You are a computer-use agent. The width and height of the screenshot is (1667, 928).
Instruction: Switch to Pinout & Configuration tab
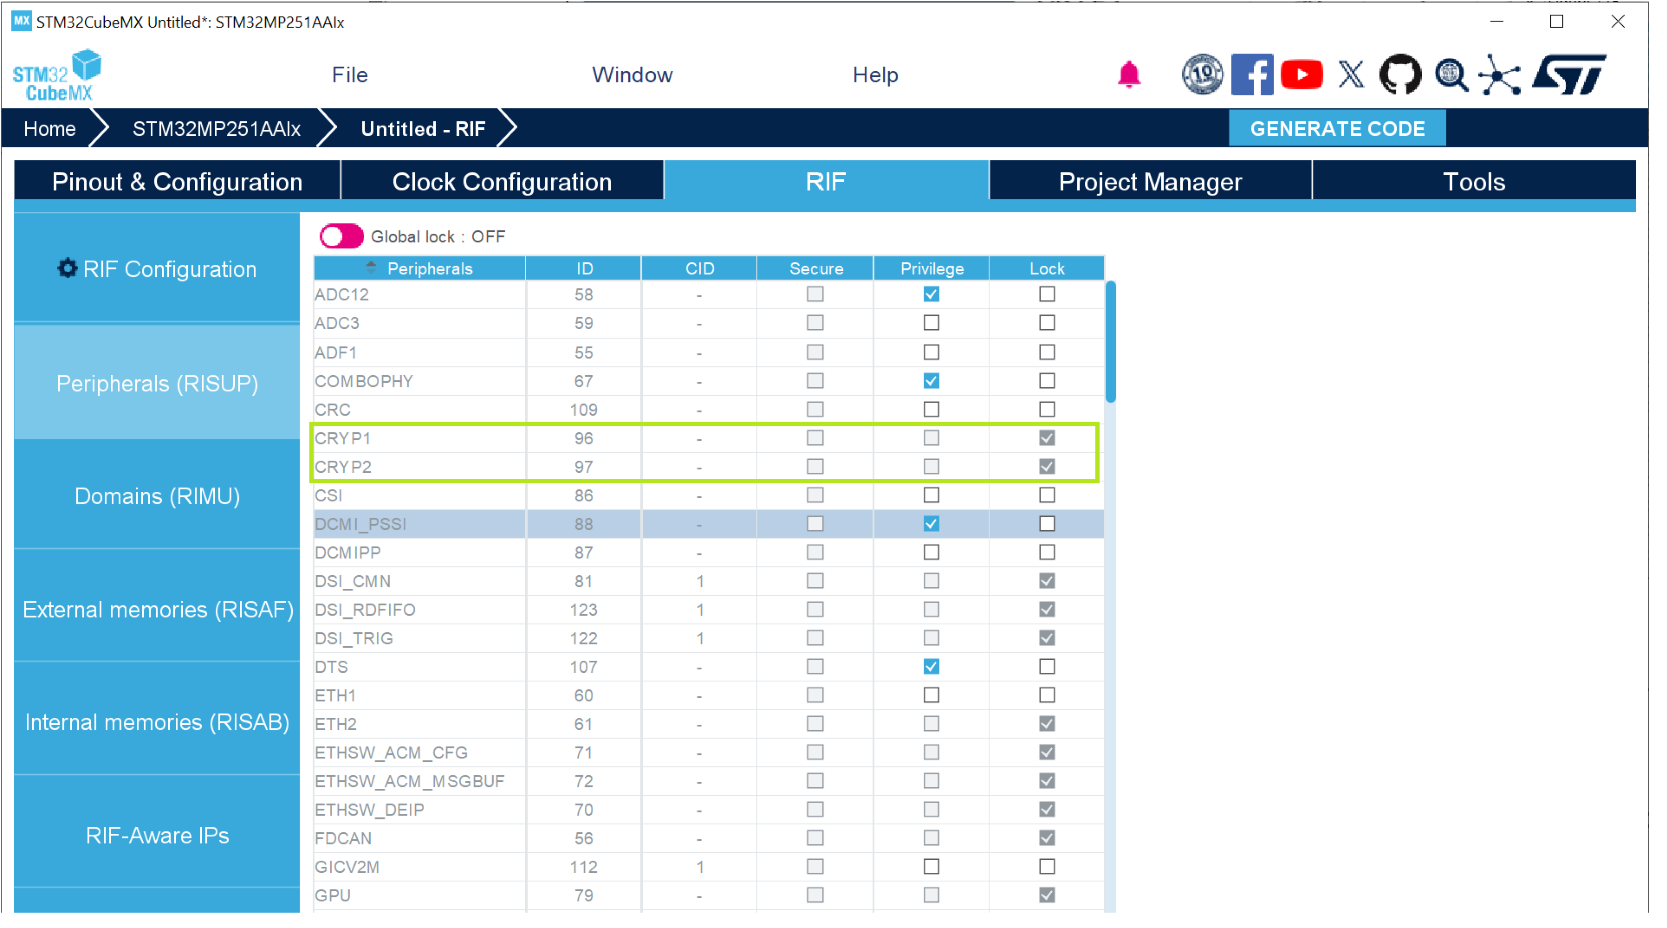point(177,181)
